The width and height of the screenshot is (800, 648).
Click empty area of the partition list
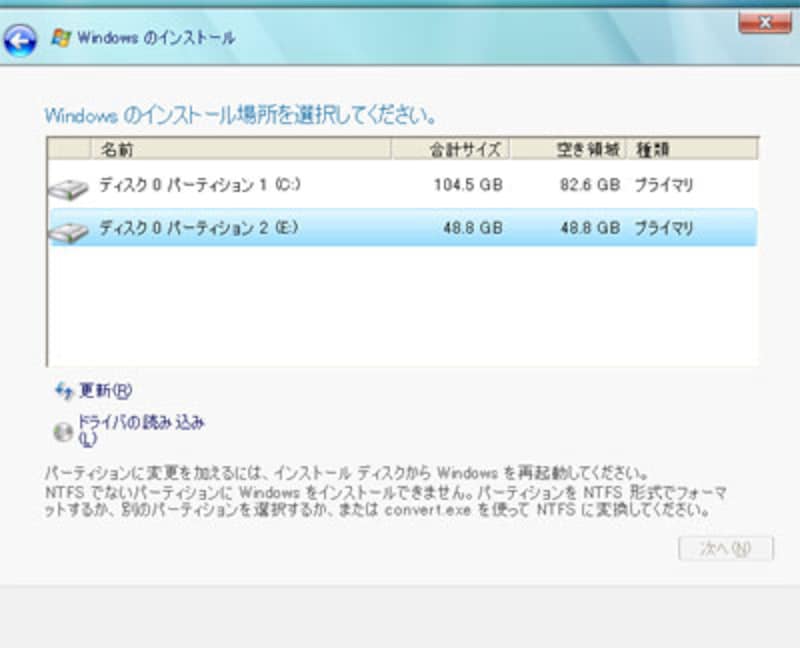pos(400,310)
